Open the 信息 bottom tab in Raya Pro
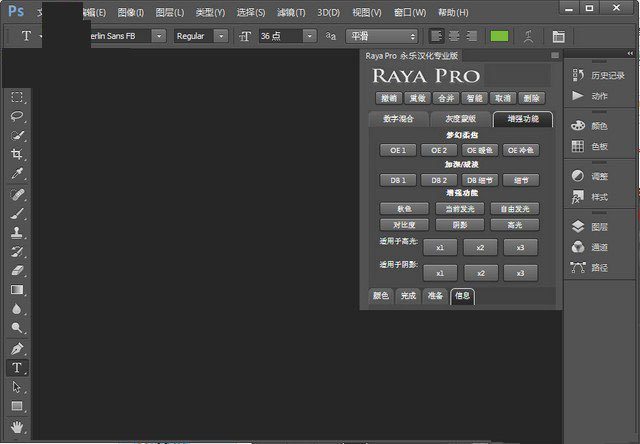Viewport: 640px width, 444px height. [x=462, y=295]
